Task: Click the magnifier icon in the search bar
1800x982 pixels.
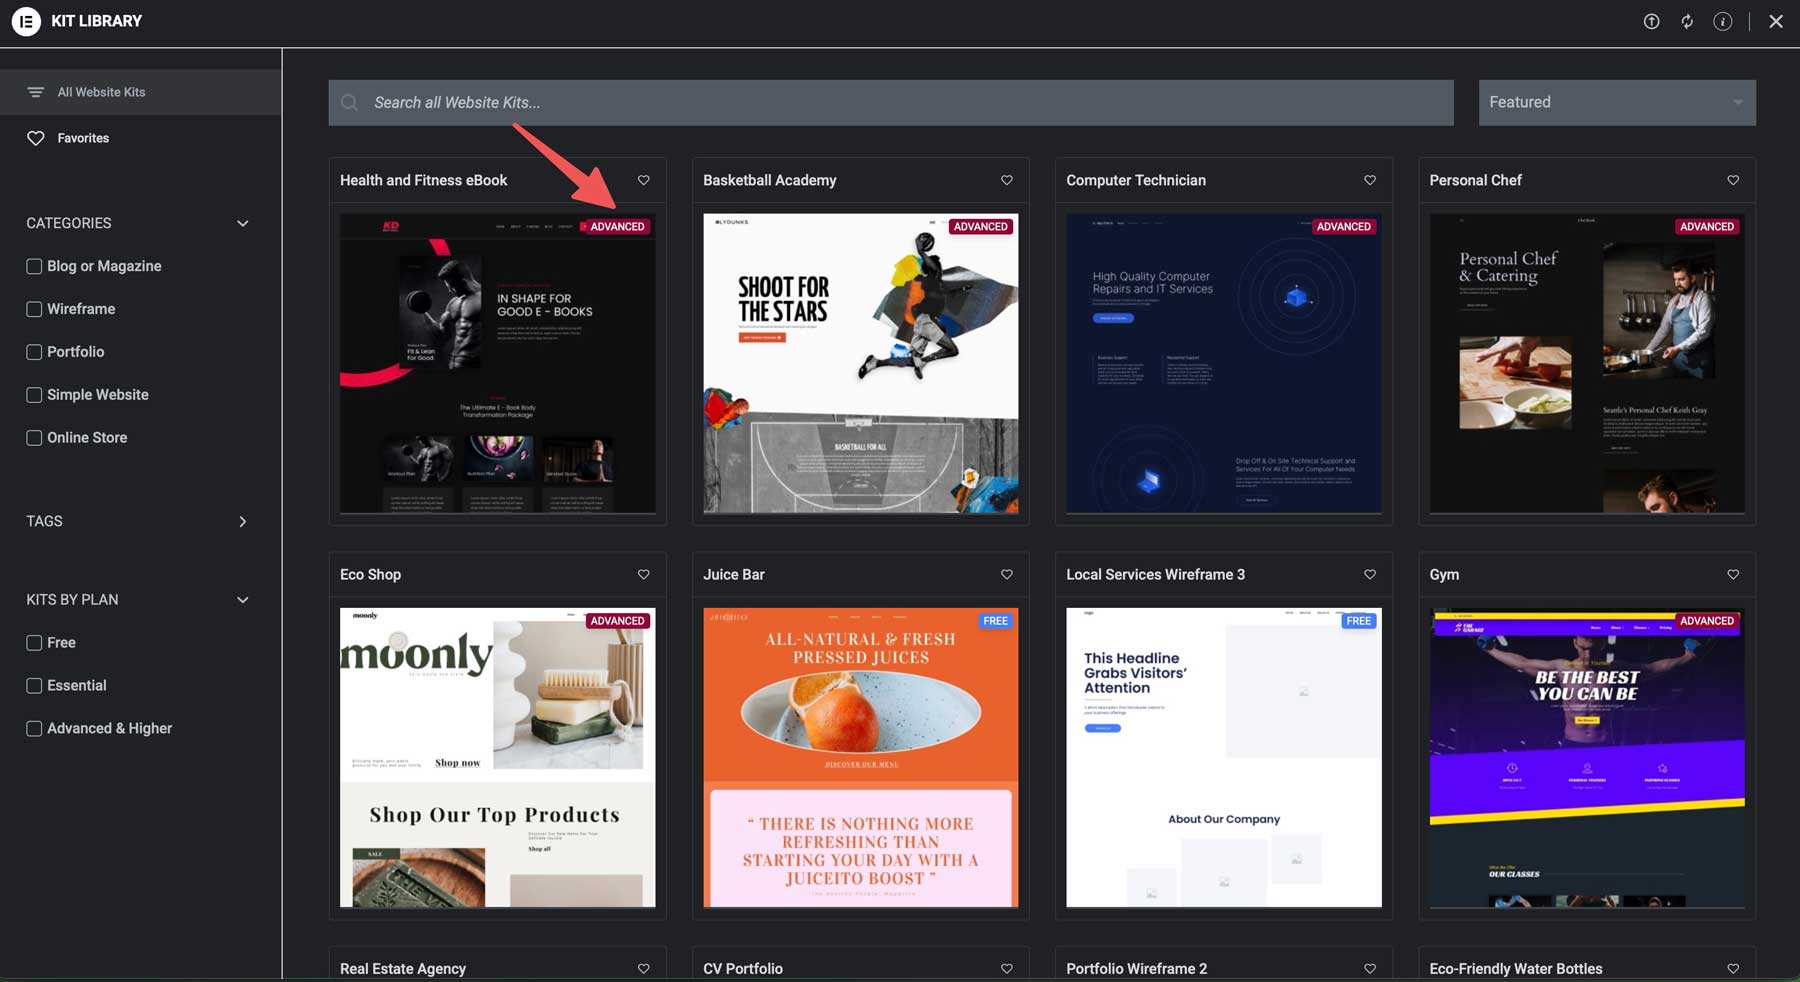Action: pyautogui.click(x=349, y=102)
